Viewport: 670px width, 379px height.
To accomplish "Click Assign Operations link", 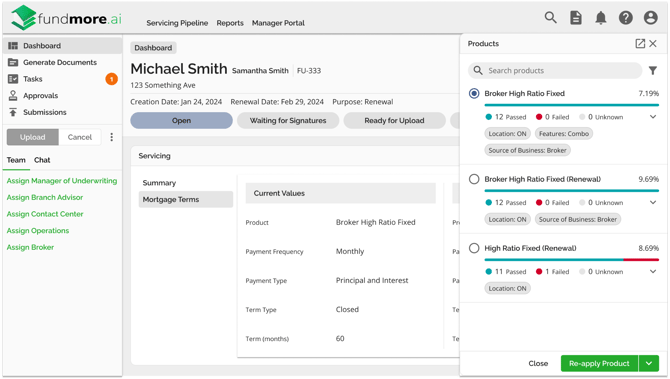I will pos(38,231).
